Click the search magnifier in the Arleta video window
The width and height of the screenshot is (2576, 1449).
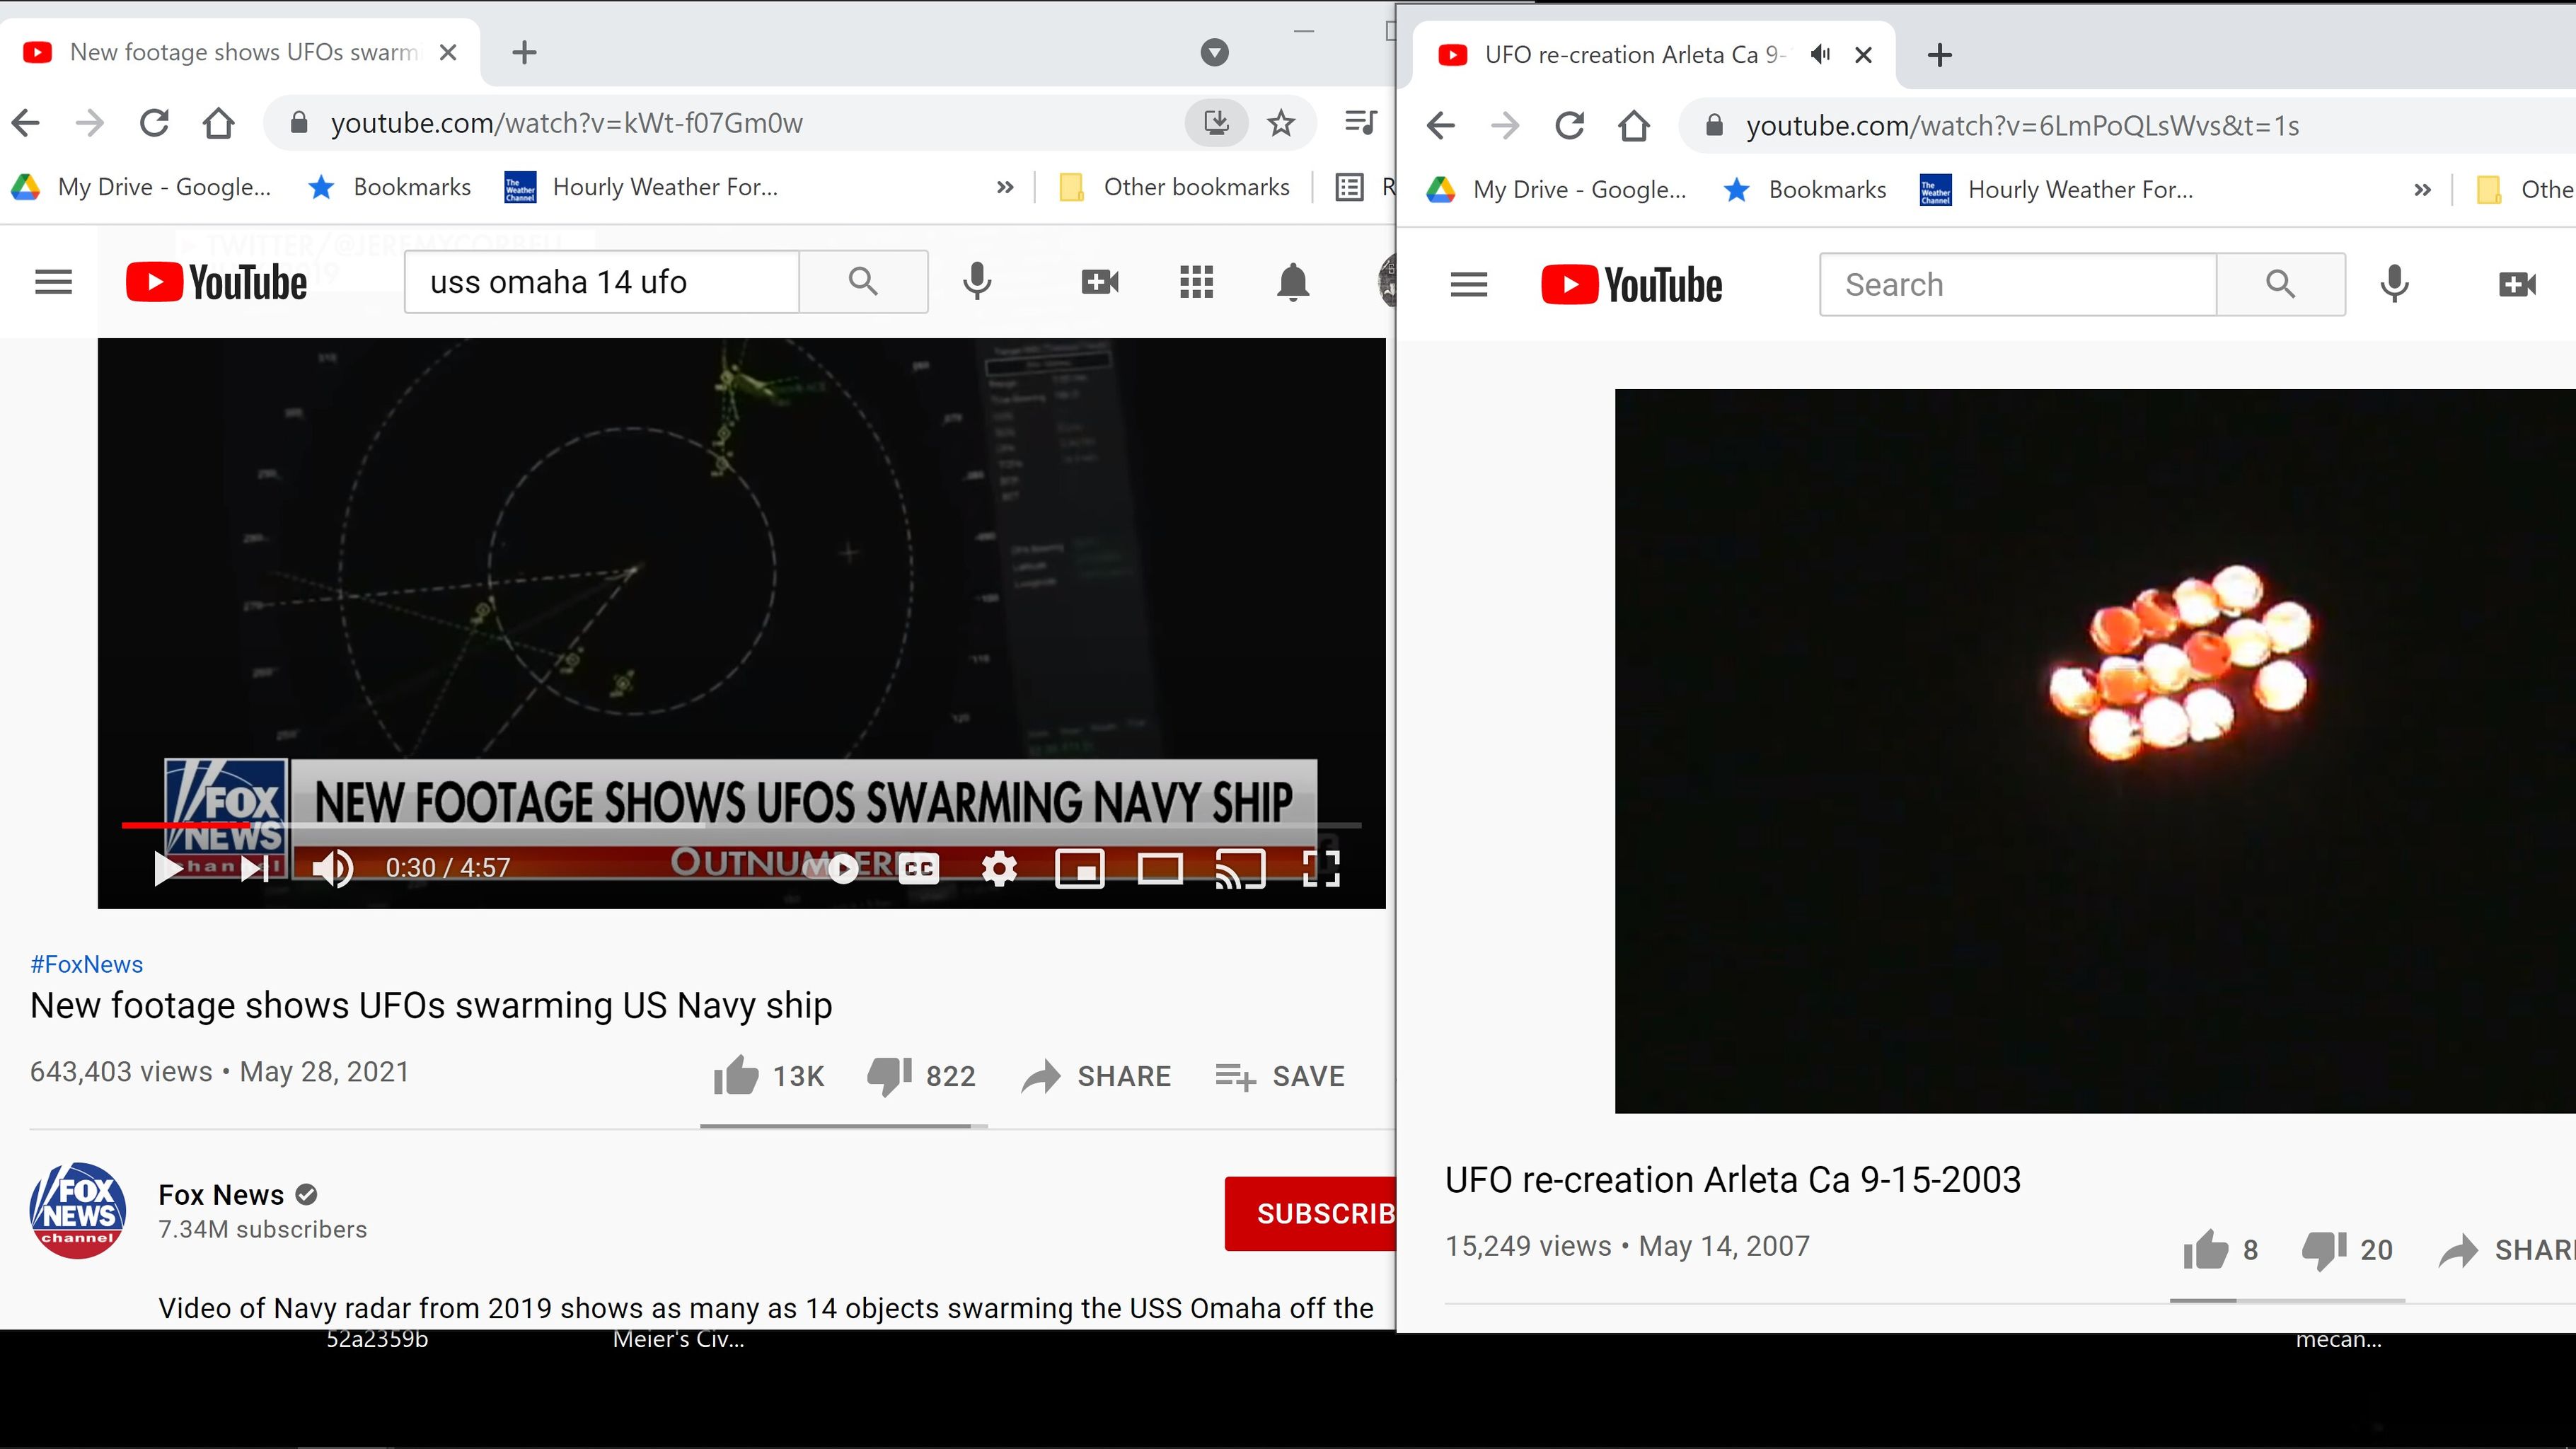pos(2280,285)
